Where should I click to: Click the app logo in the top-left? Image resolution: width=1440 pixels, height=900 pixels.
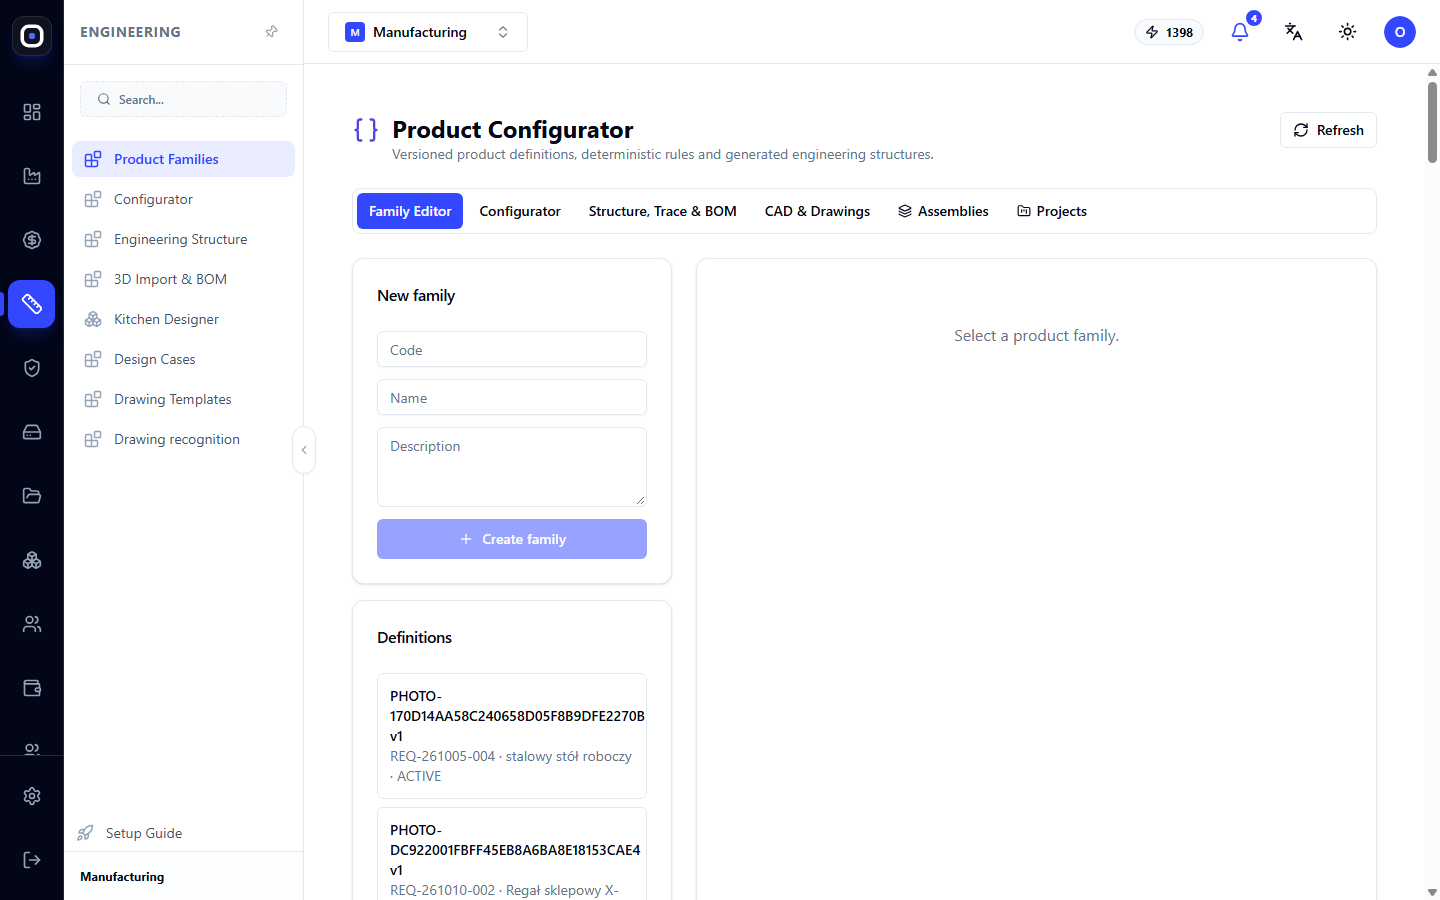click(32, 36)
